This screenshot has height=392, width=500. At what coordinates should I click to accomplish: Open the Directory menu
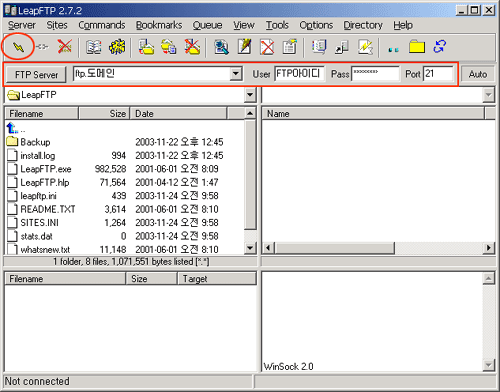(363, 25)
